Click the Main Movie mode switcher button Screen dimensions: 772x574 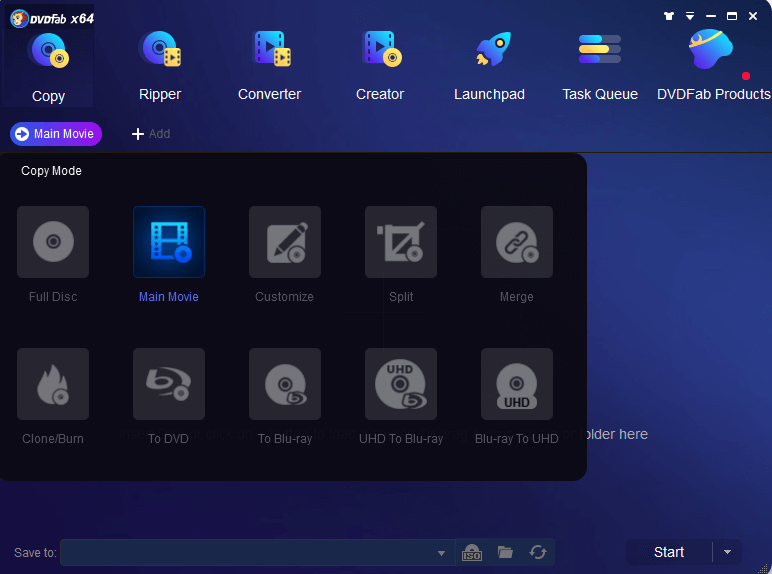point(56,134)
